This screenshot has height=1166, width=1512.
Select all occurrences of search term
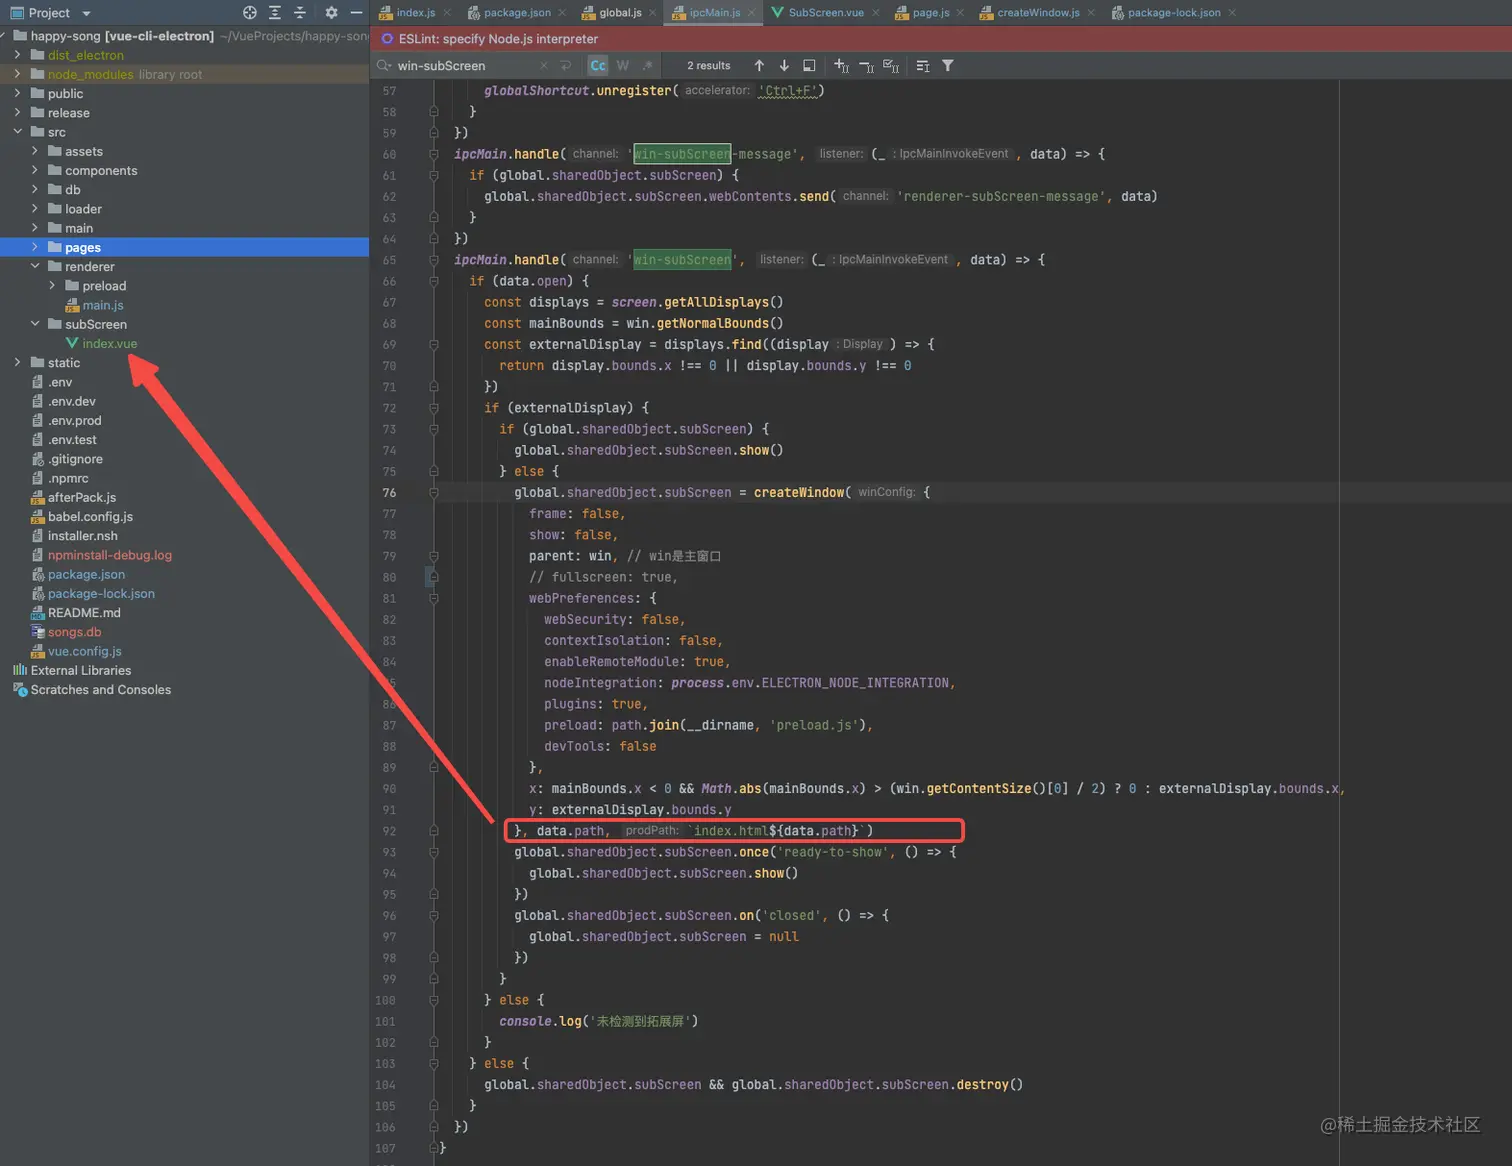[x=891, y=66]
